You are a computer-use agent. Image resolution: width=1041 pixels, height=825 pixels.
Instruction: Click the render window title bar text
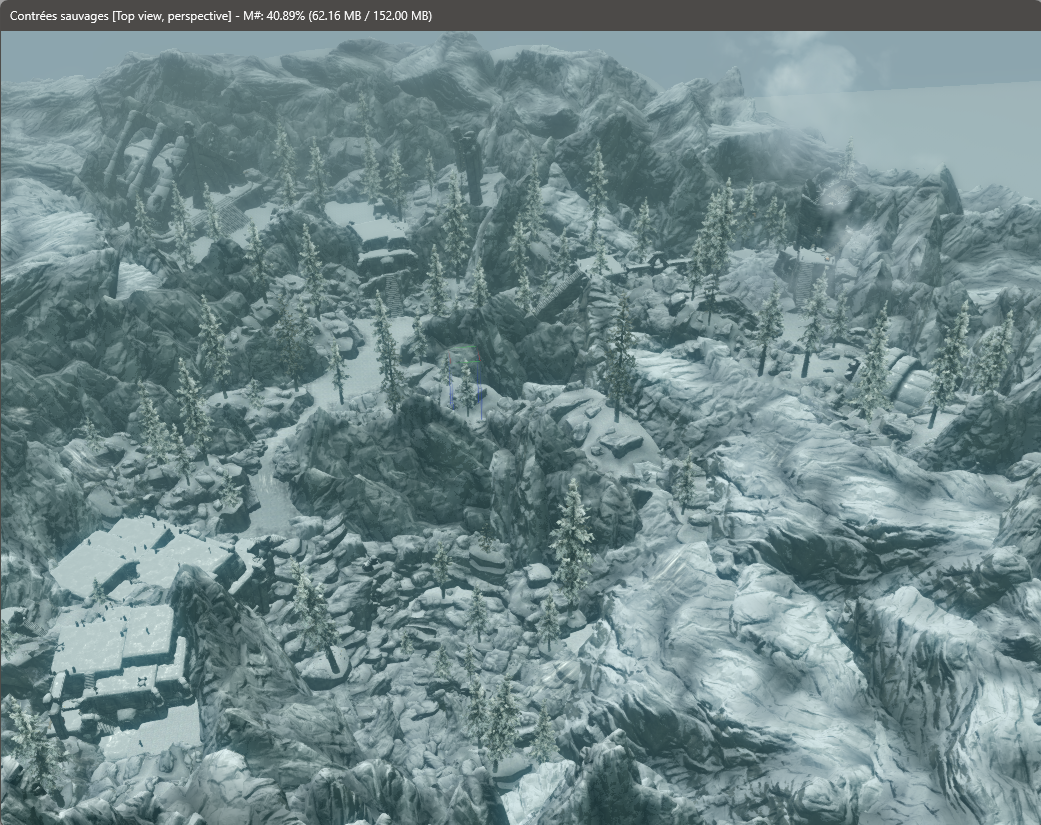[220, 15]
